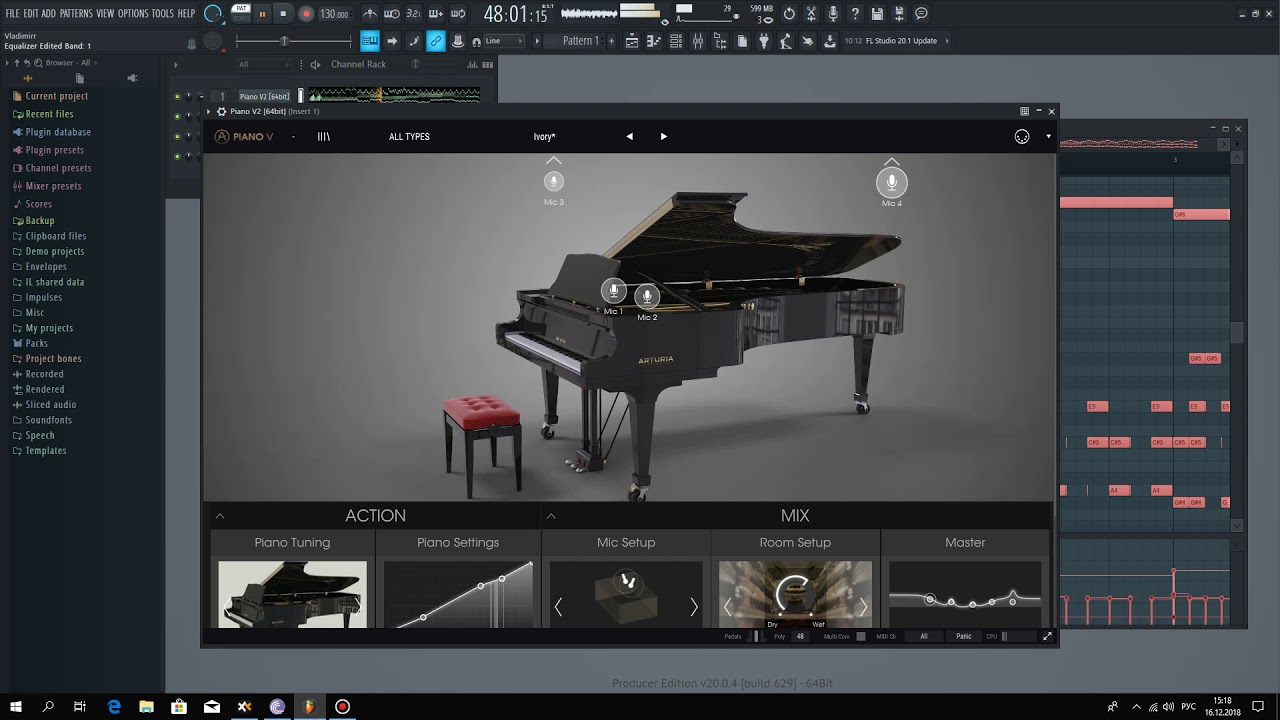
Task: Click the stop playback button
Action: click(283, 14)
